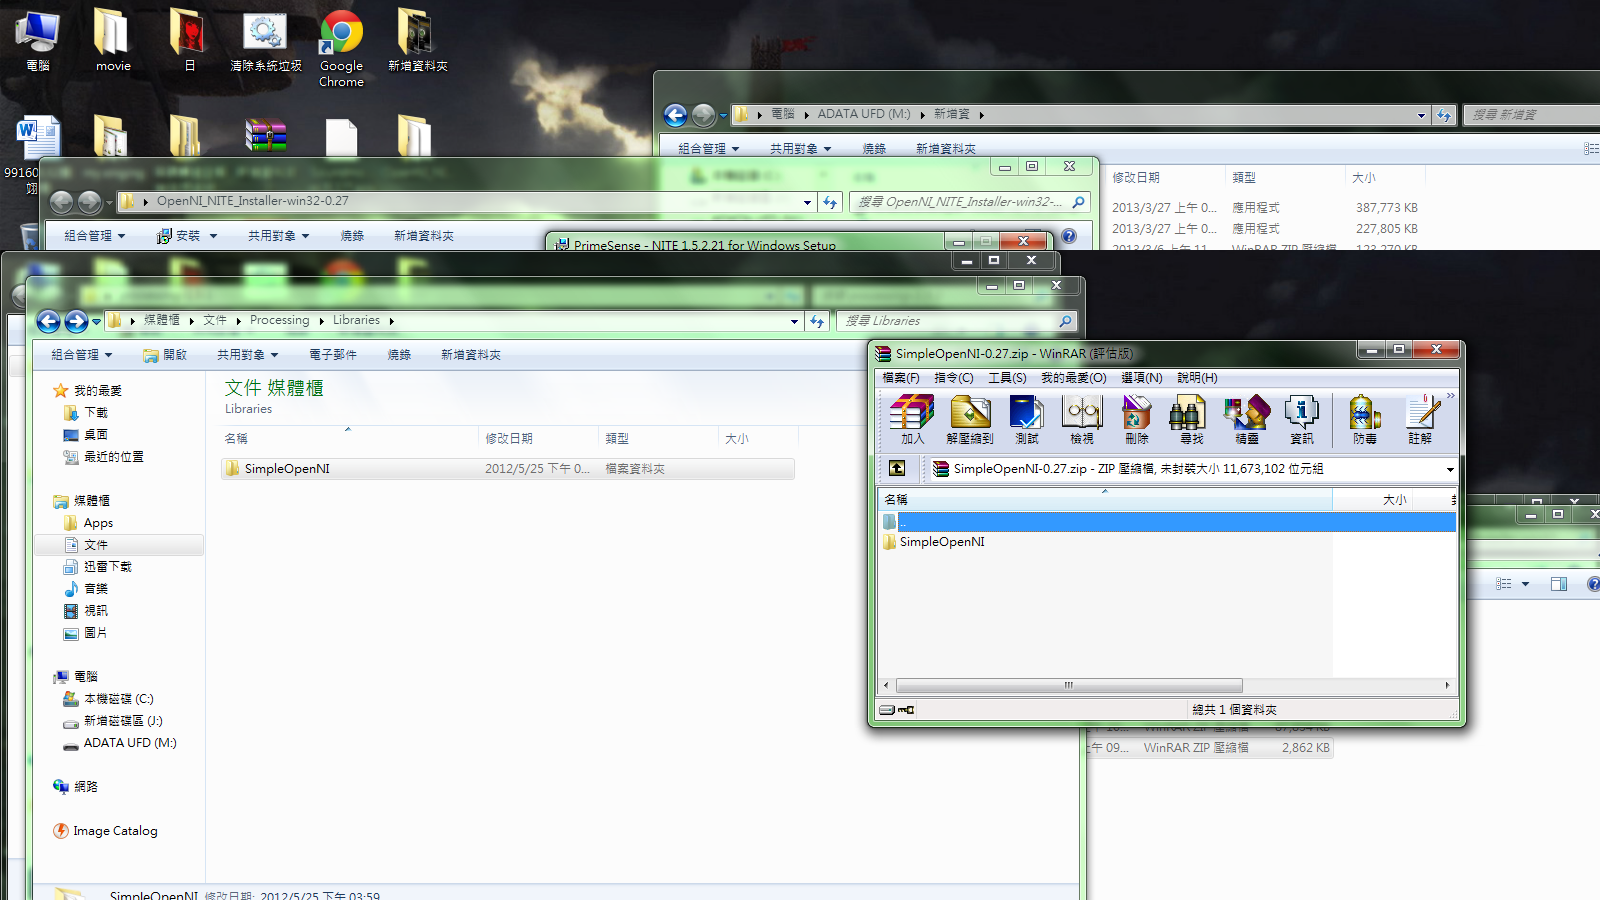Click 電子郵件 in the Libraries window toolbar
Screen dimensions: 1600x900
[x=333, y=355]
